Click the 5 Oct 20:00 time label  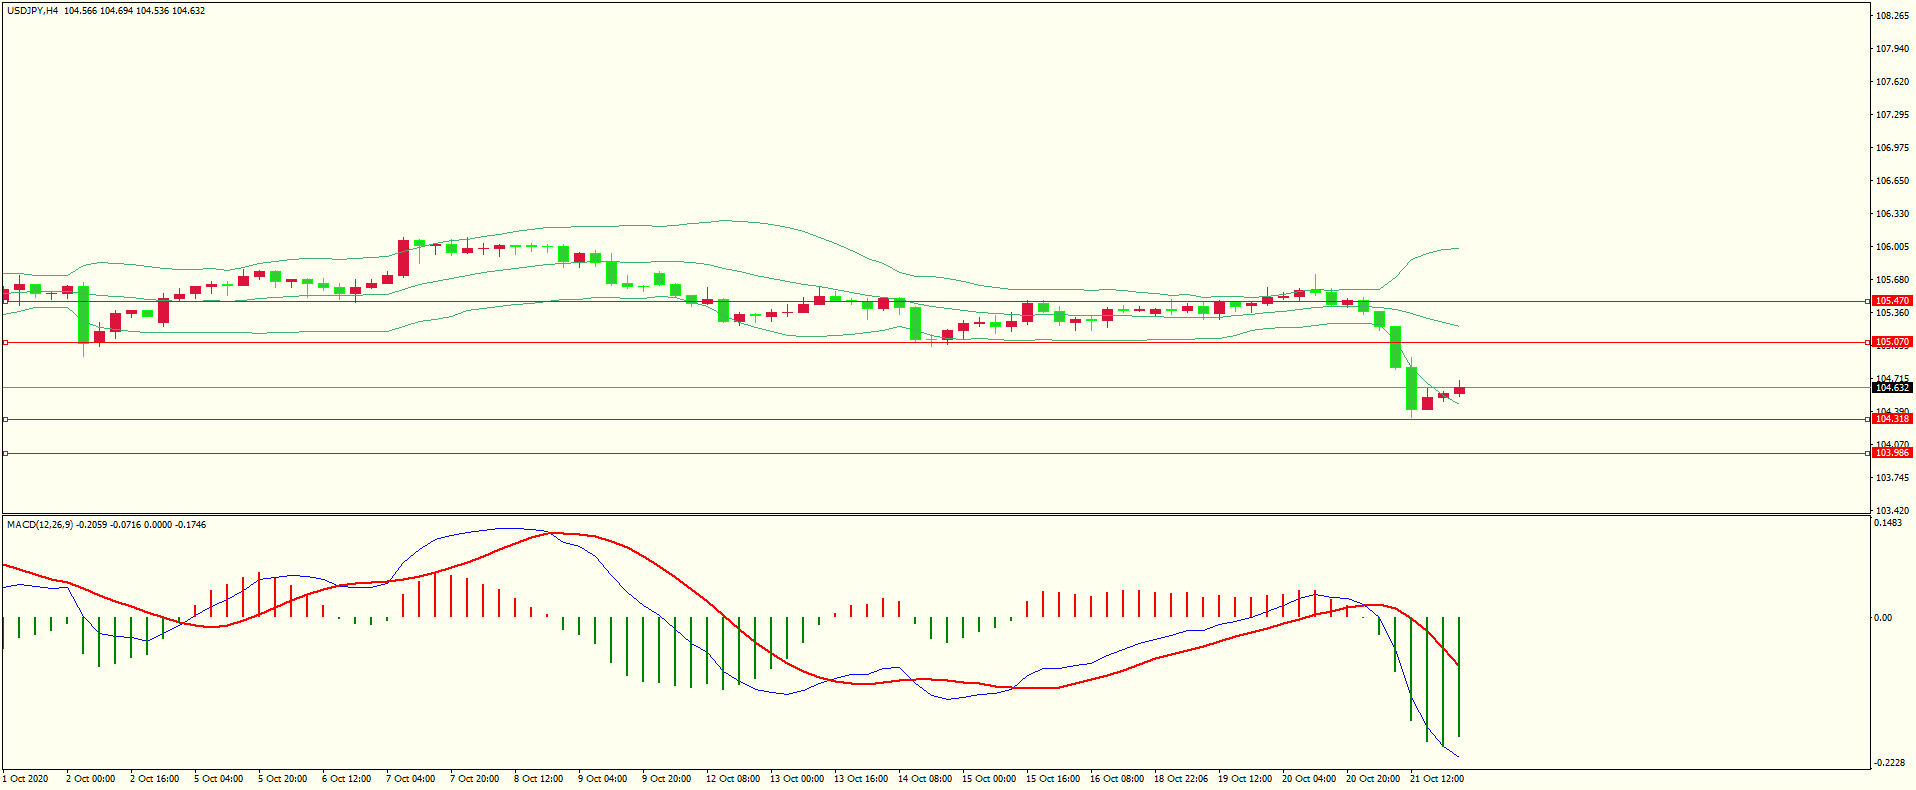click(283, 779)
